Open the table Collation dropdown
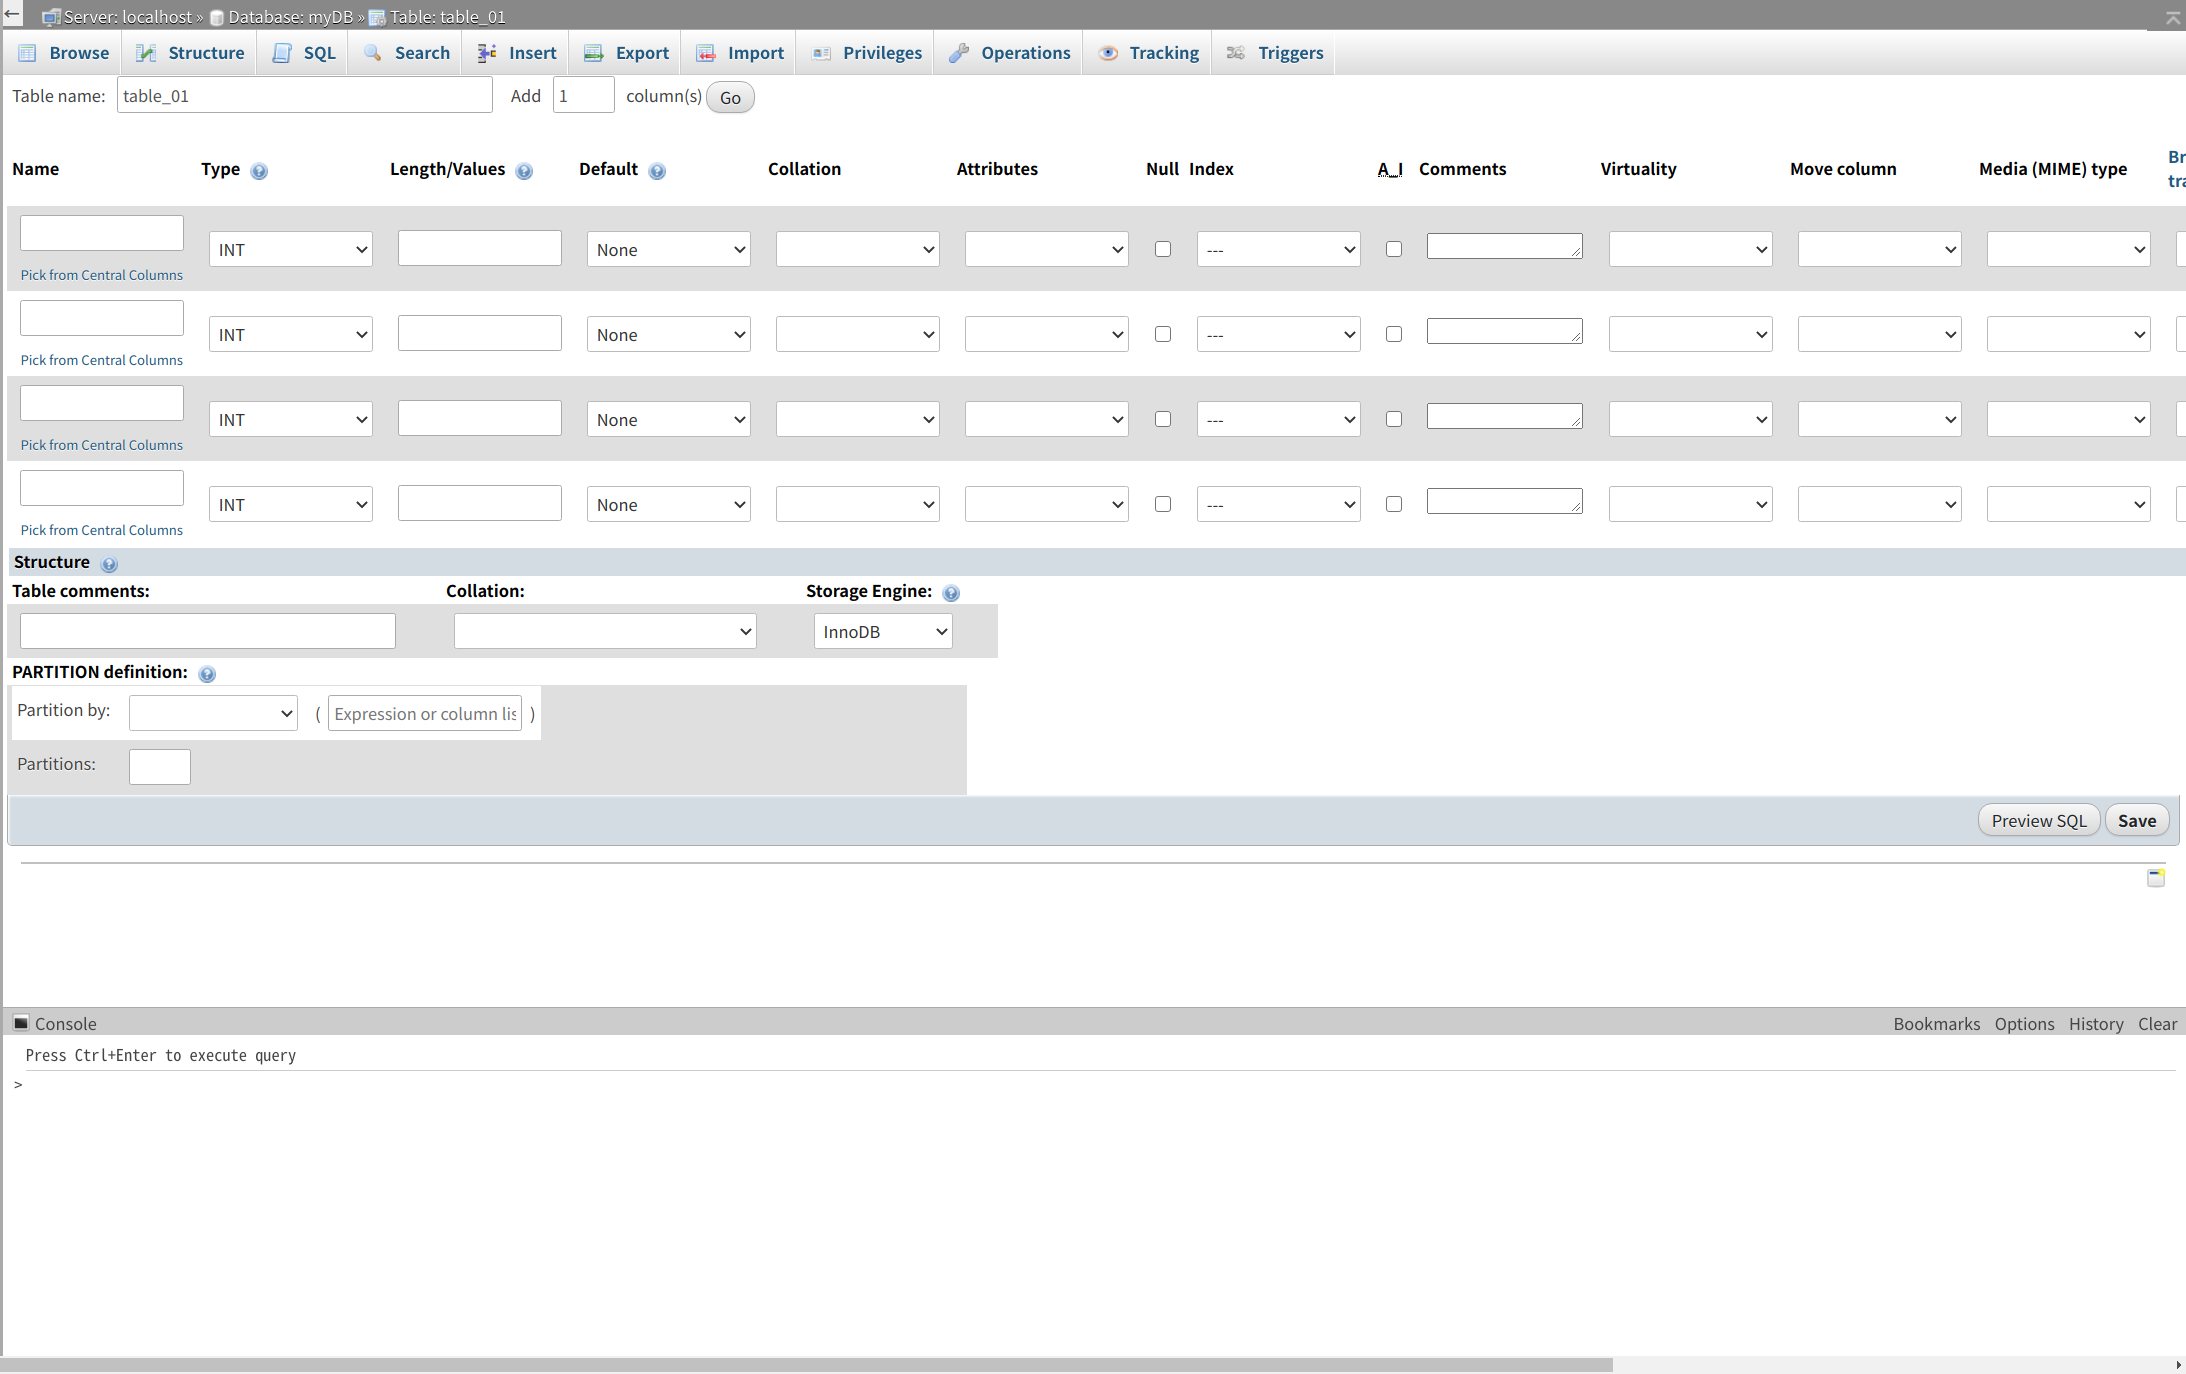 pos(605,632)
